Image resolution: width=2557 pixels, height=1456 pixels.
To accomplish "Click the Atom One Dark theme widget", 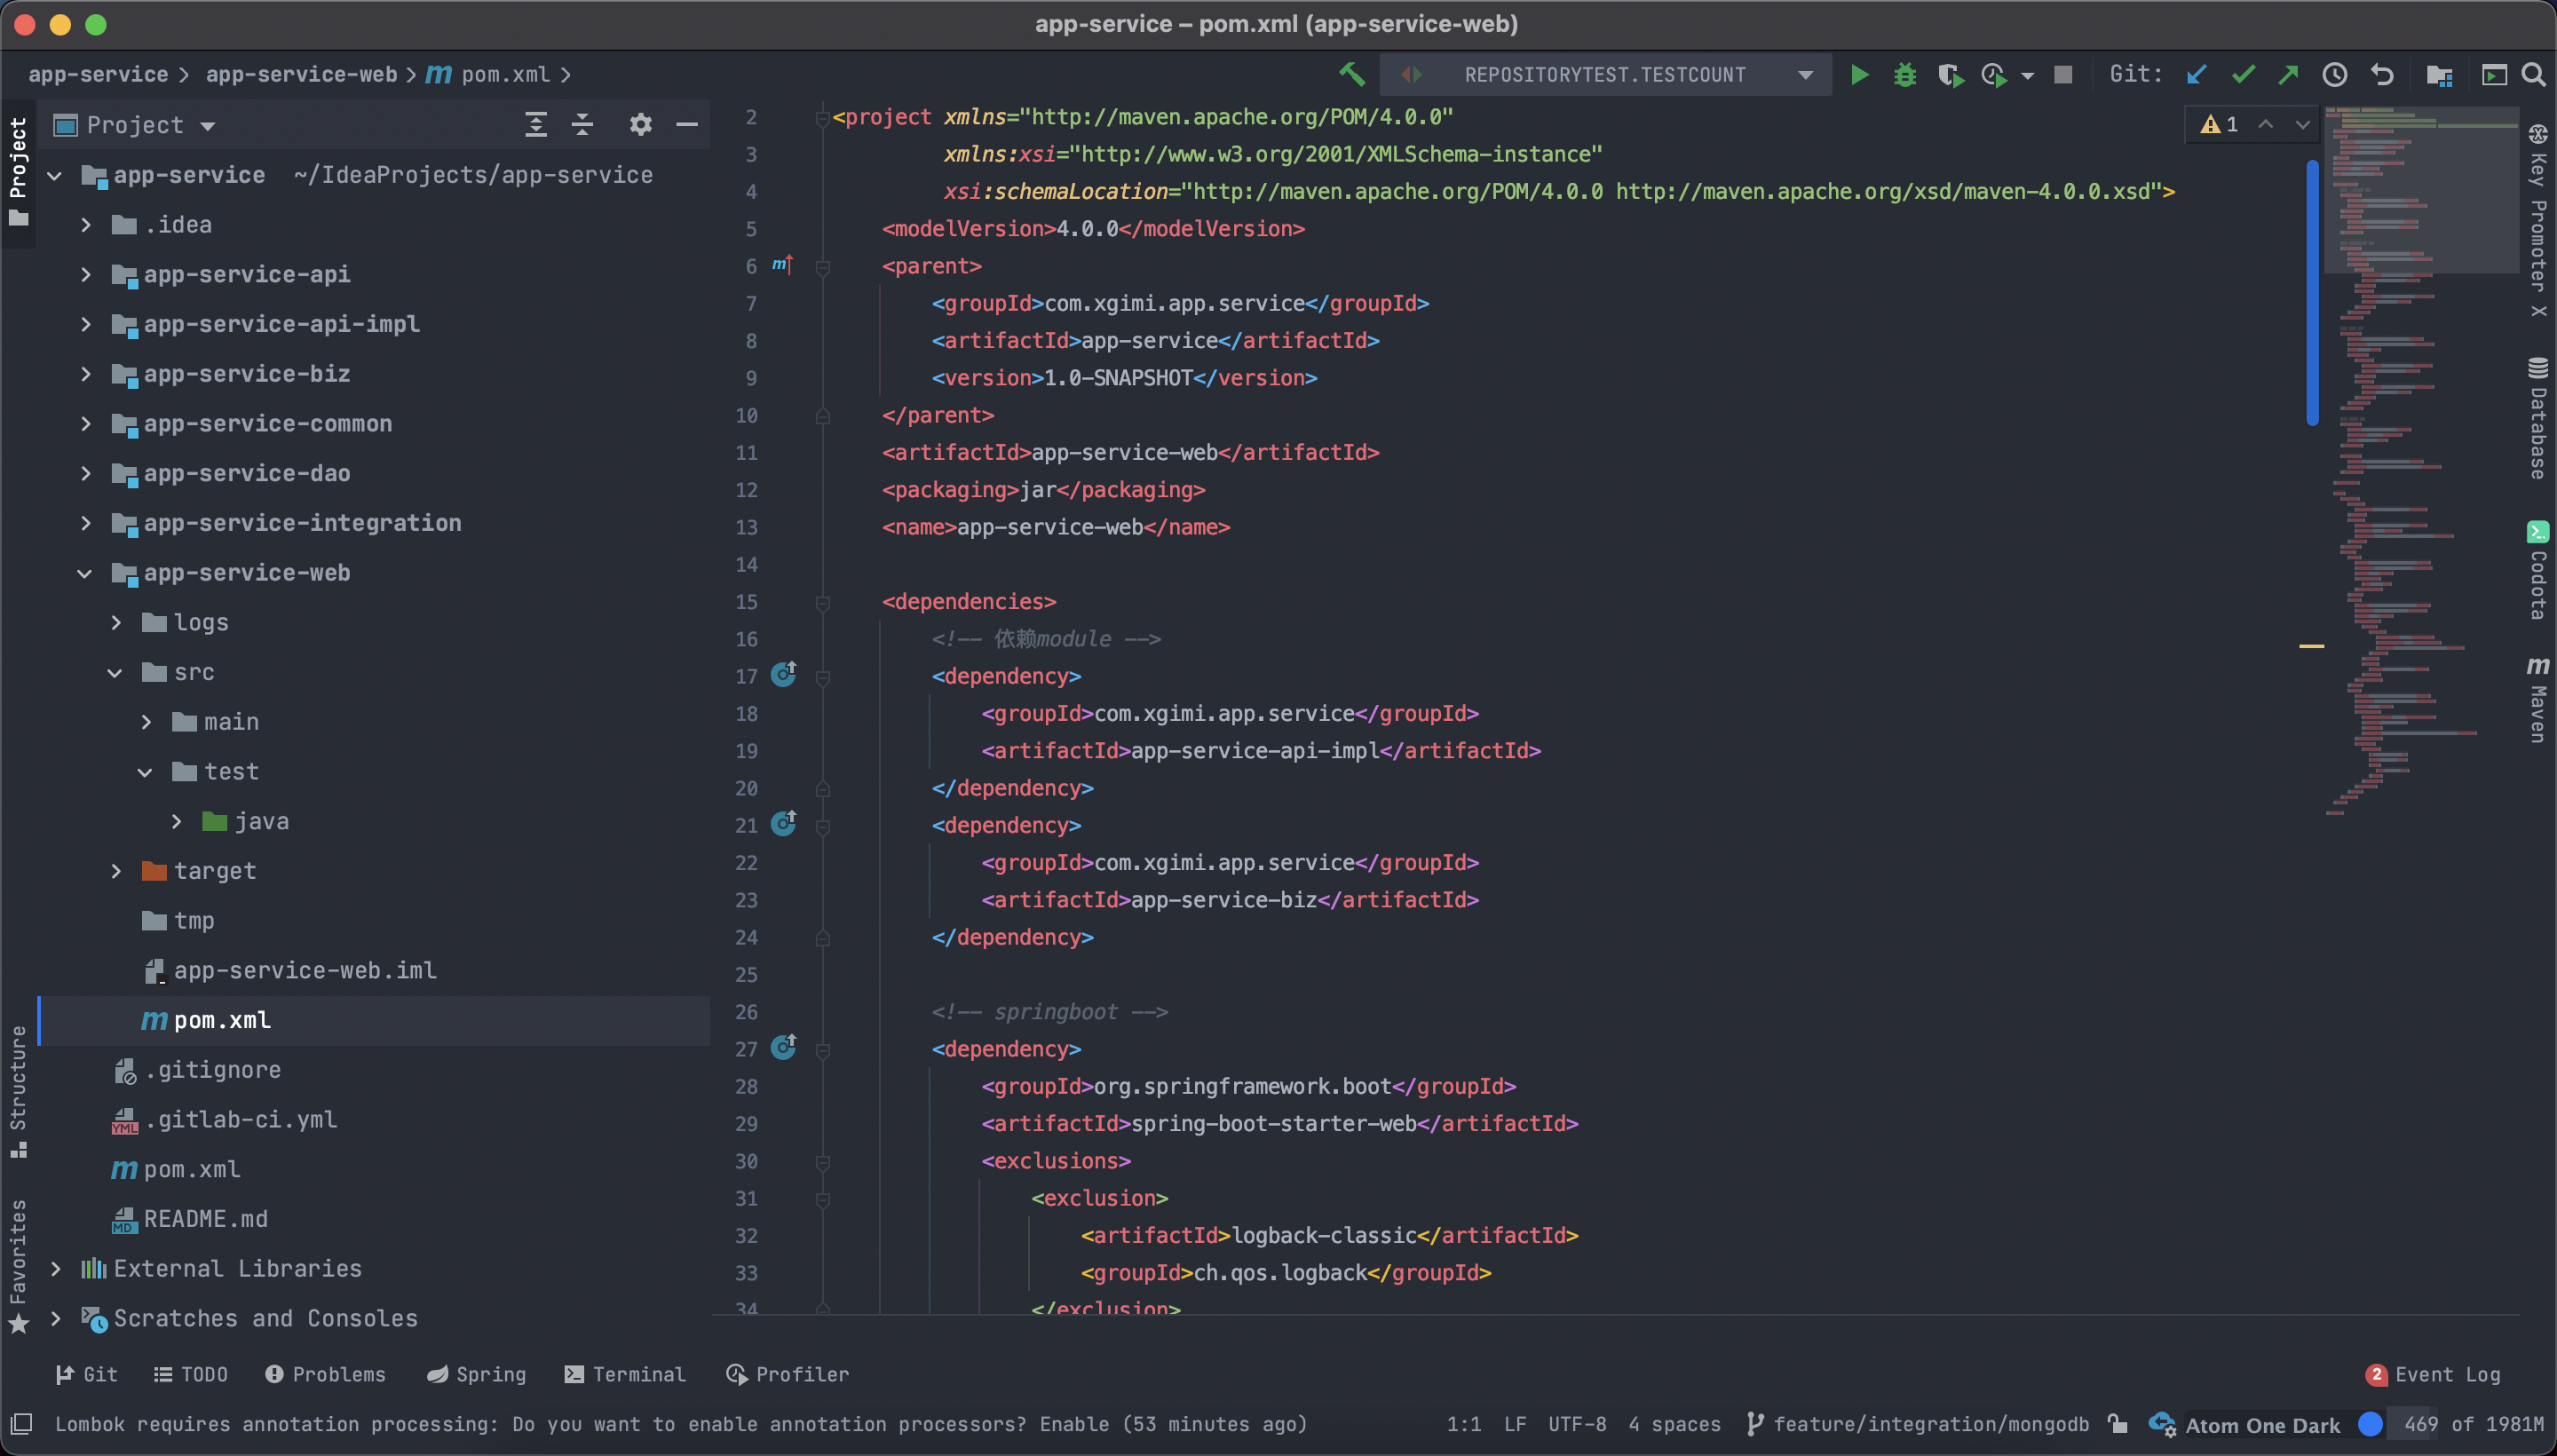I will 2262,1425.
